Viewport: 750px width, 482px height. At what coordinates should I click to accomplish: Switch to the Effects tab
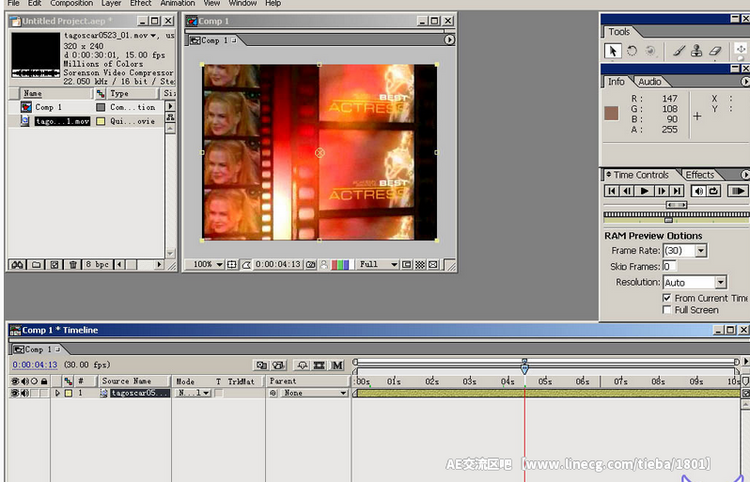(699, 175)
